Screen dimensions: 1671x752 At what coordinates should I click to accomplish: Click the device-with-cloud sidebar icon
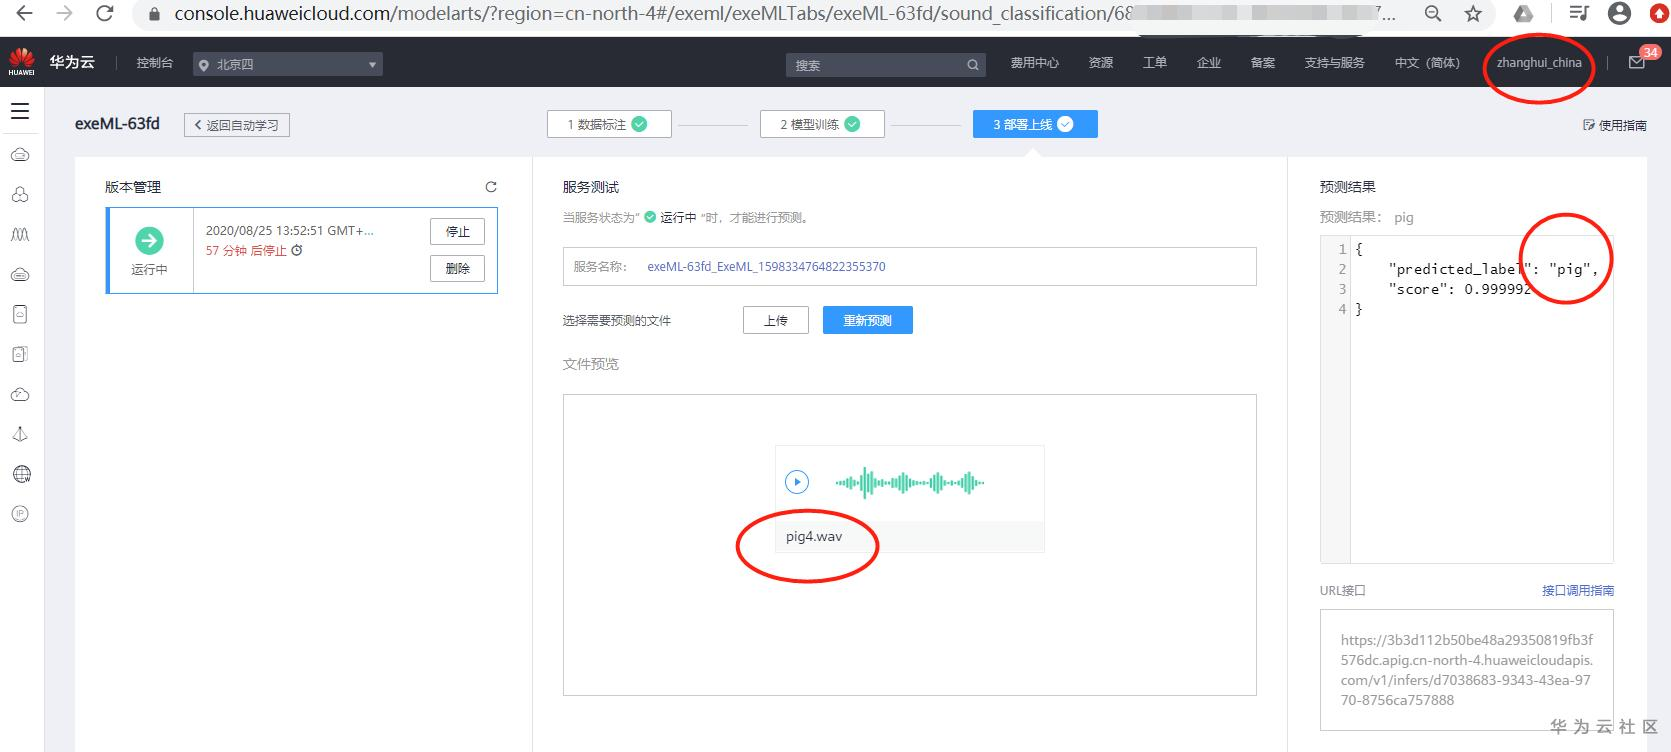point(20,314)
